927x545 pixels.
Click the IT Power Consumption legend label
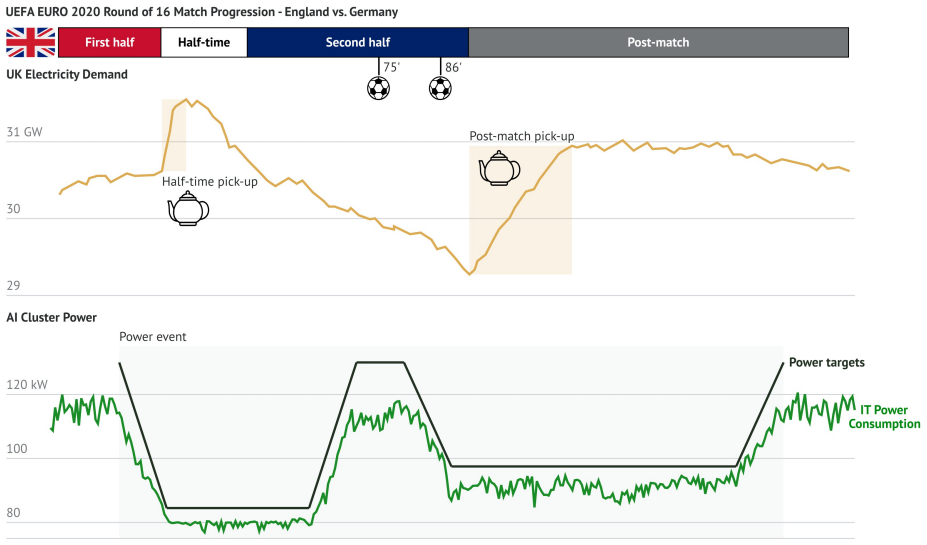[x=884, y=417]
